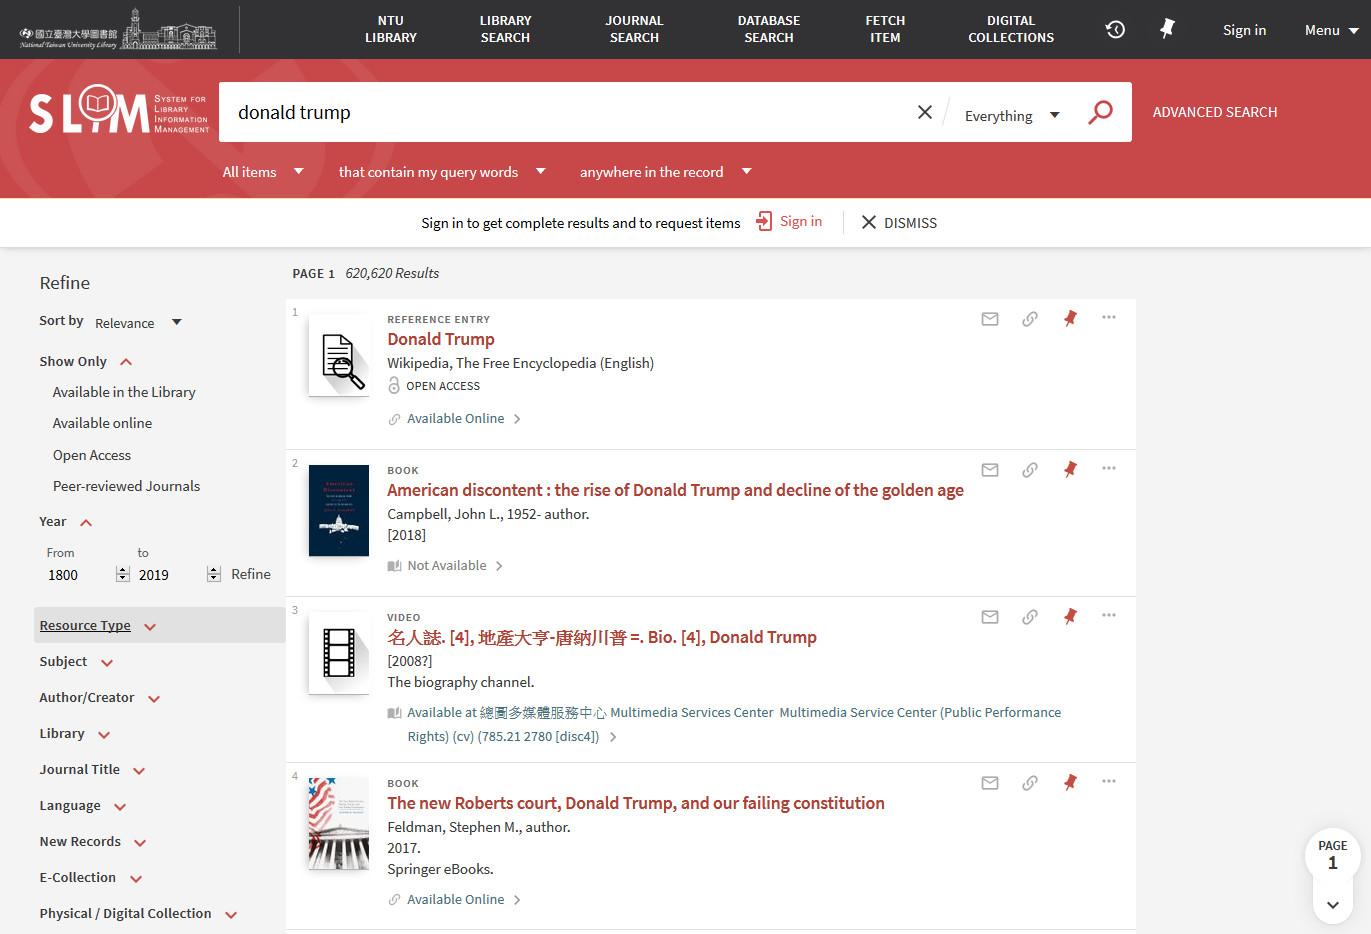Expand the Author/Creator filter
This screenshot has height=934, width=1371.
pyautogui.click(x=100, y=698)
